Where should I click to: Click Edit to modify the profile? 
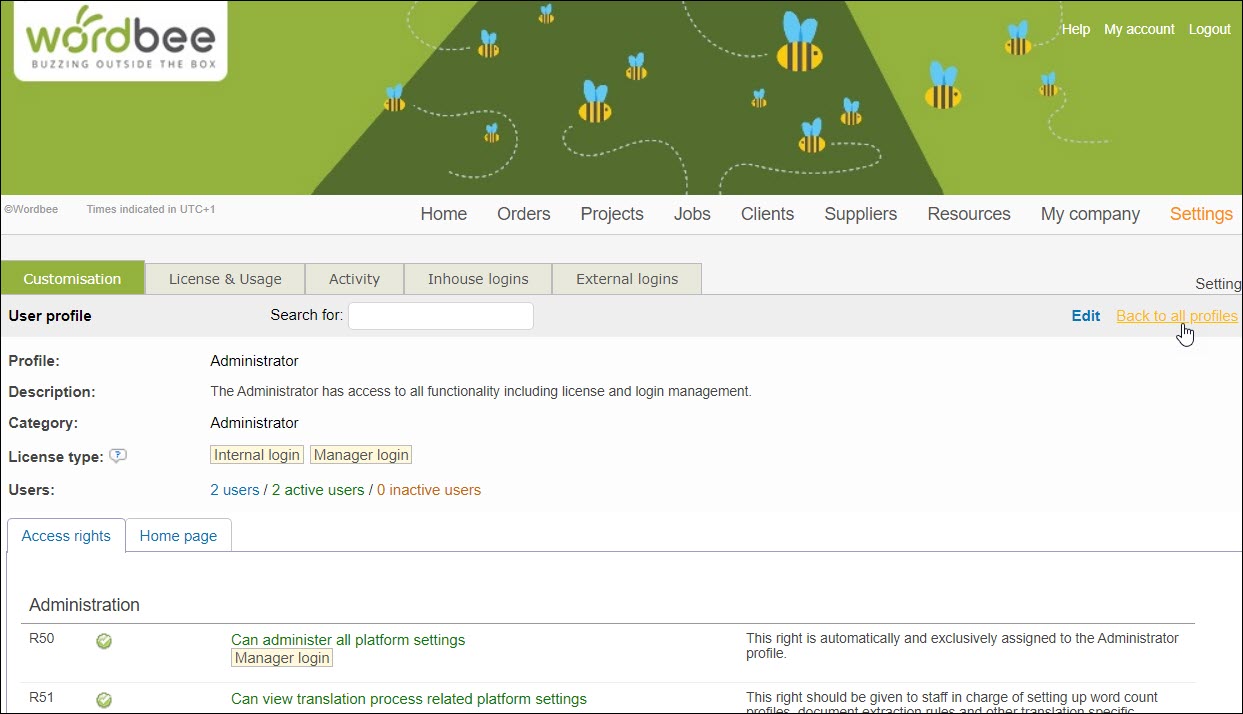[1085, 316]
